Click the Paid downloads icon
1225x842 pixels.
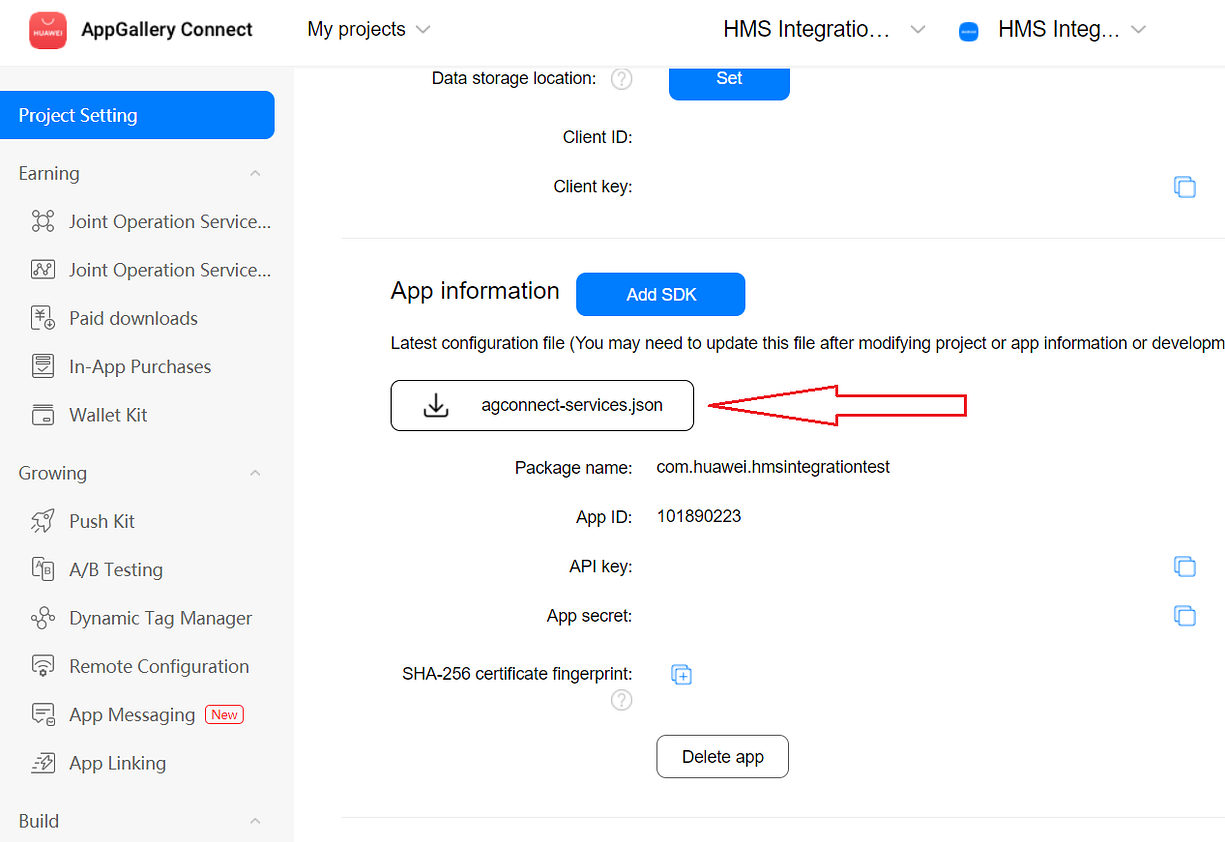43,318
